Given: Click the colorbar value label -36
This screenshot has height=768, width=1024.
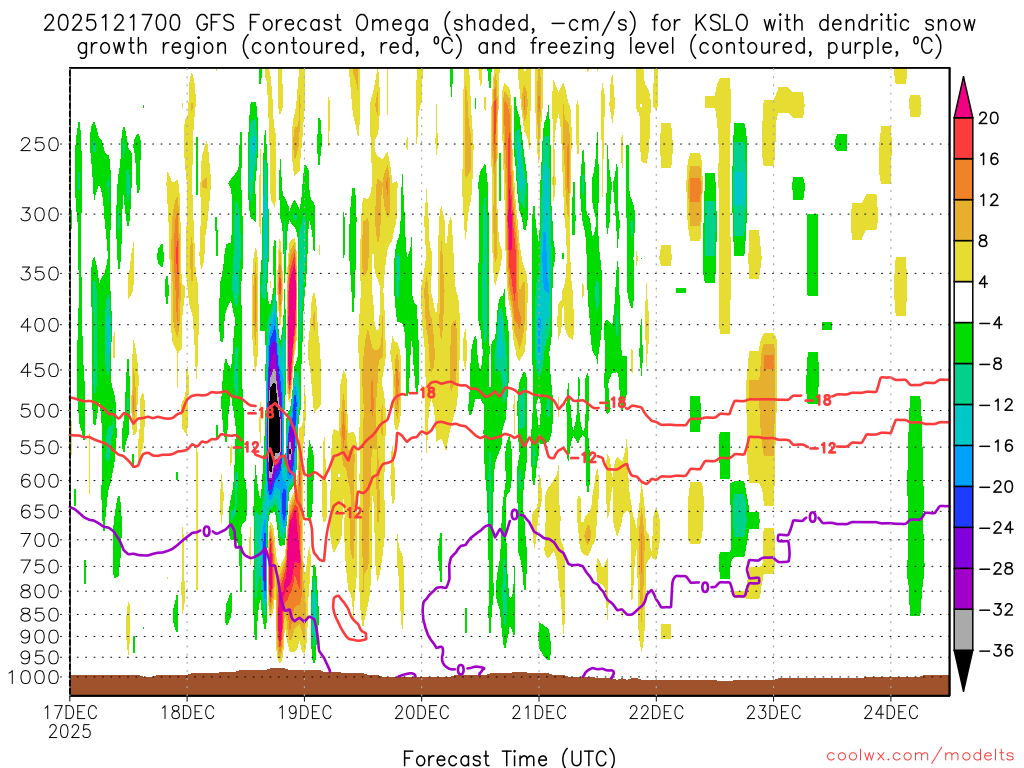Looking at the screenshot, I should 996,650.
